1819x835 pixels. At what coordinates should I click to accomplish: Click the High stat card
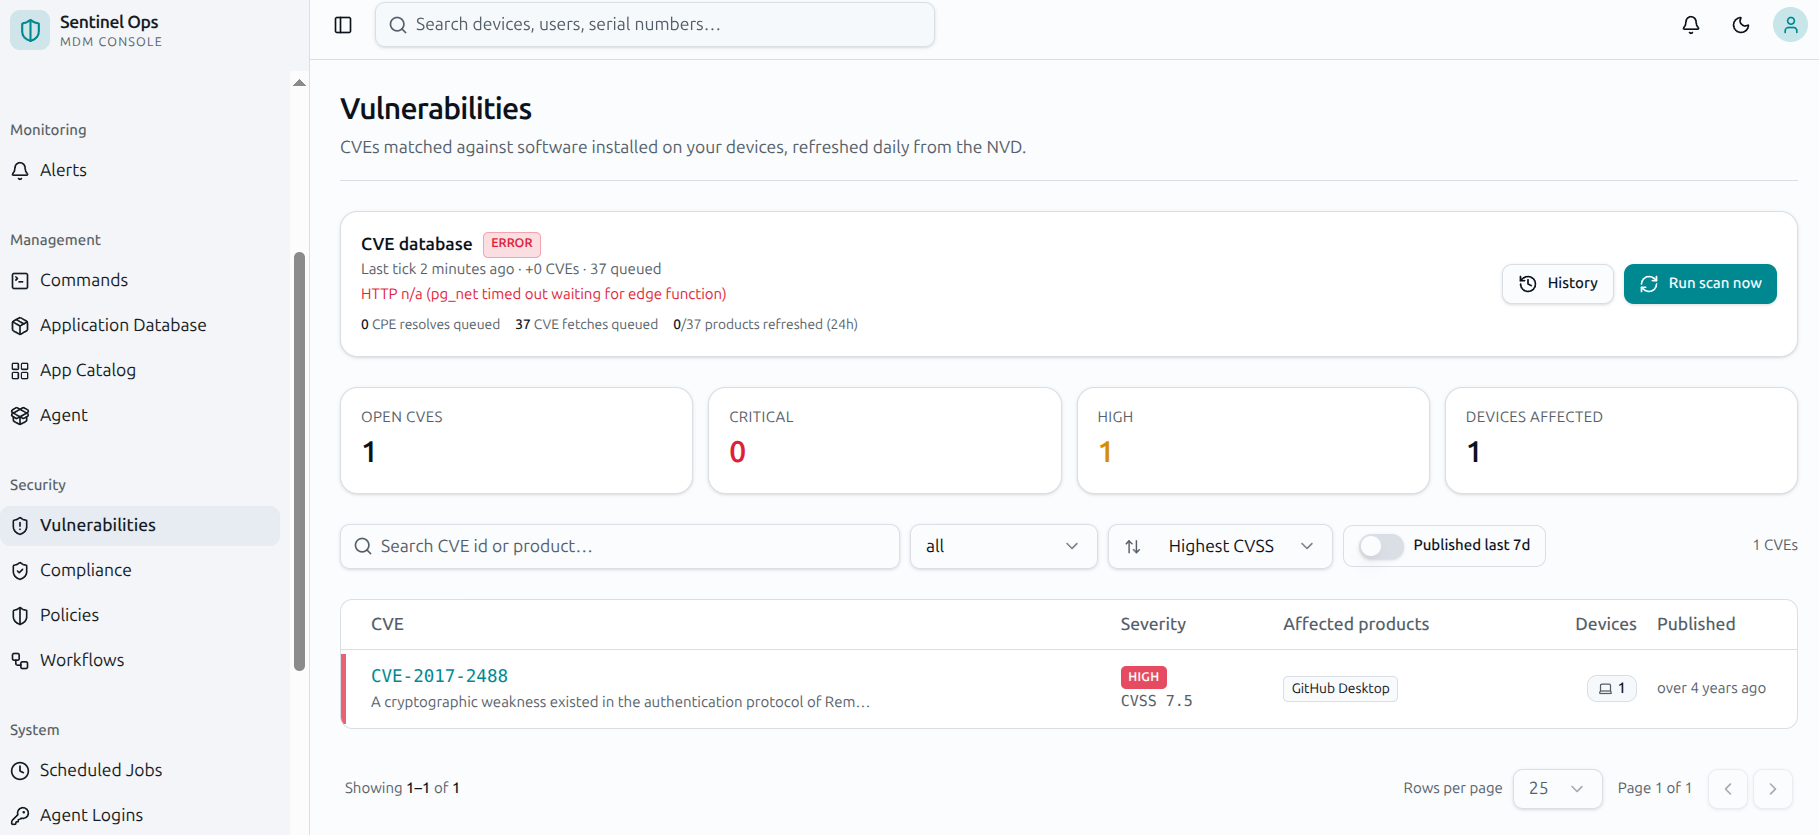tap(1253, 440)
